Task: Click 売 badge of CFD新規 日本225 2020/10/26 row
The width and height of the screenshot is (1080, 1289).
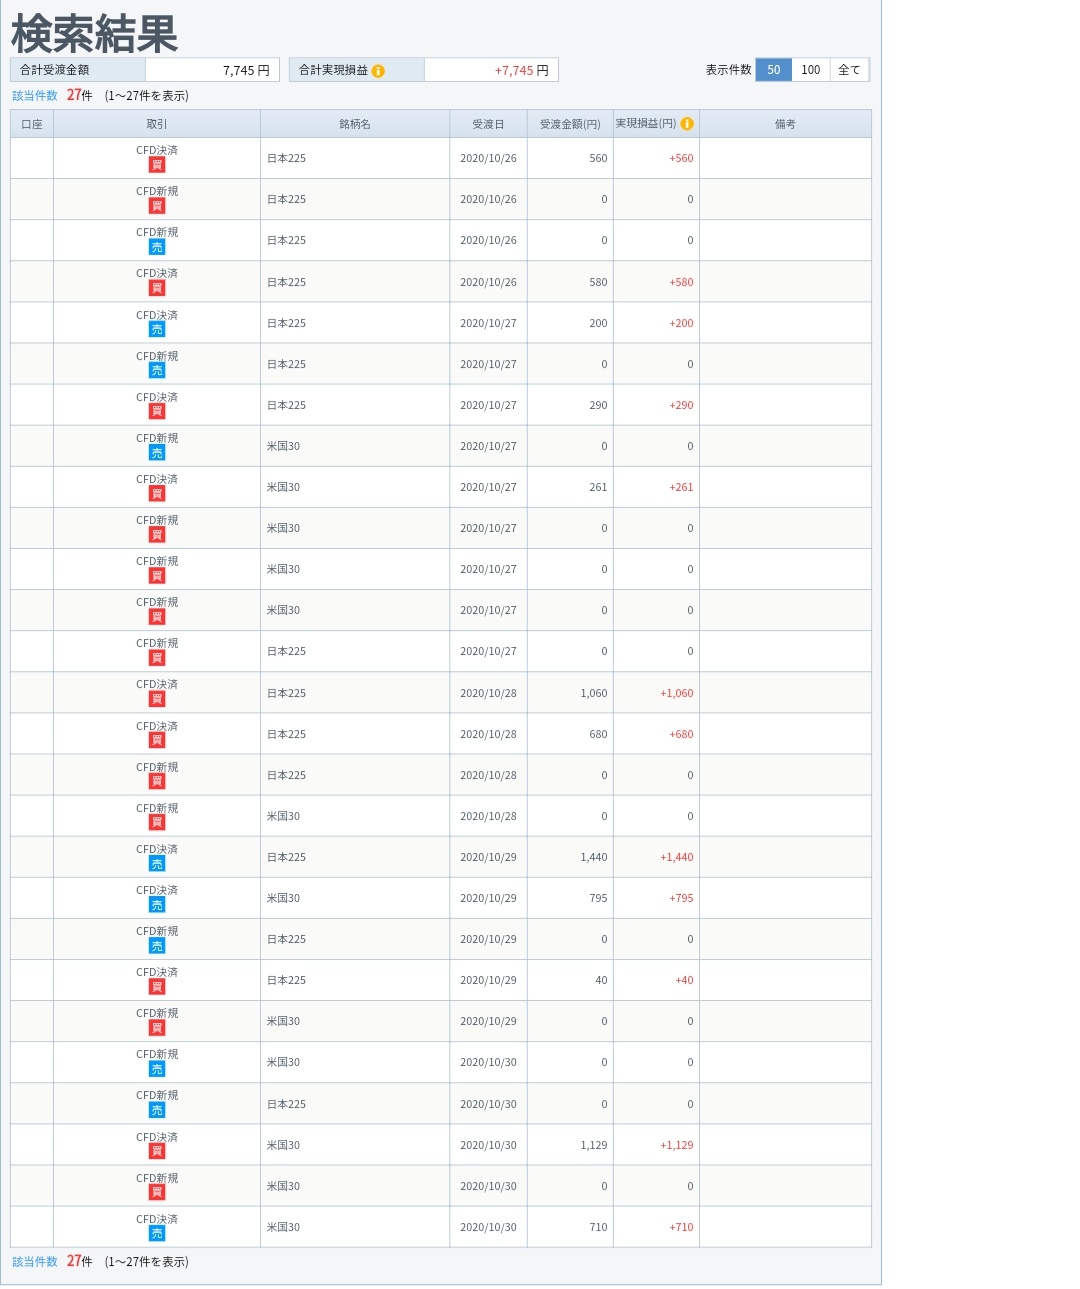Action: click(x=157, y=247)
